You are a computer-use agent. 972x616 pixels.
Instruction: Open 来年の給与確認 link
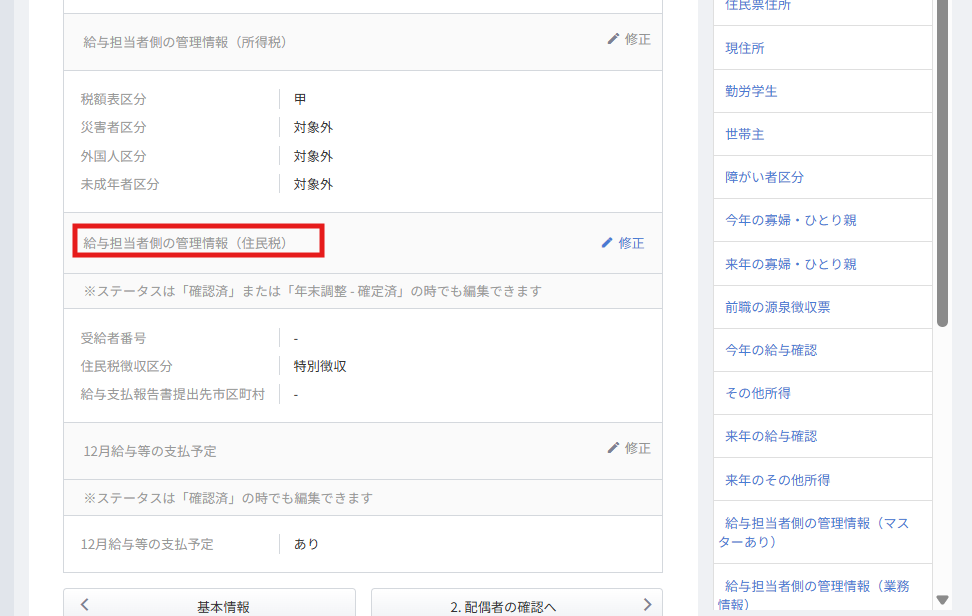(771, 436)
